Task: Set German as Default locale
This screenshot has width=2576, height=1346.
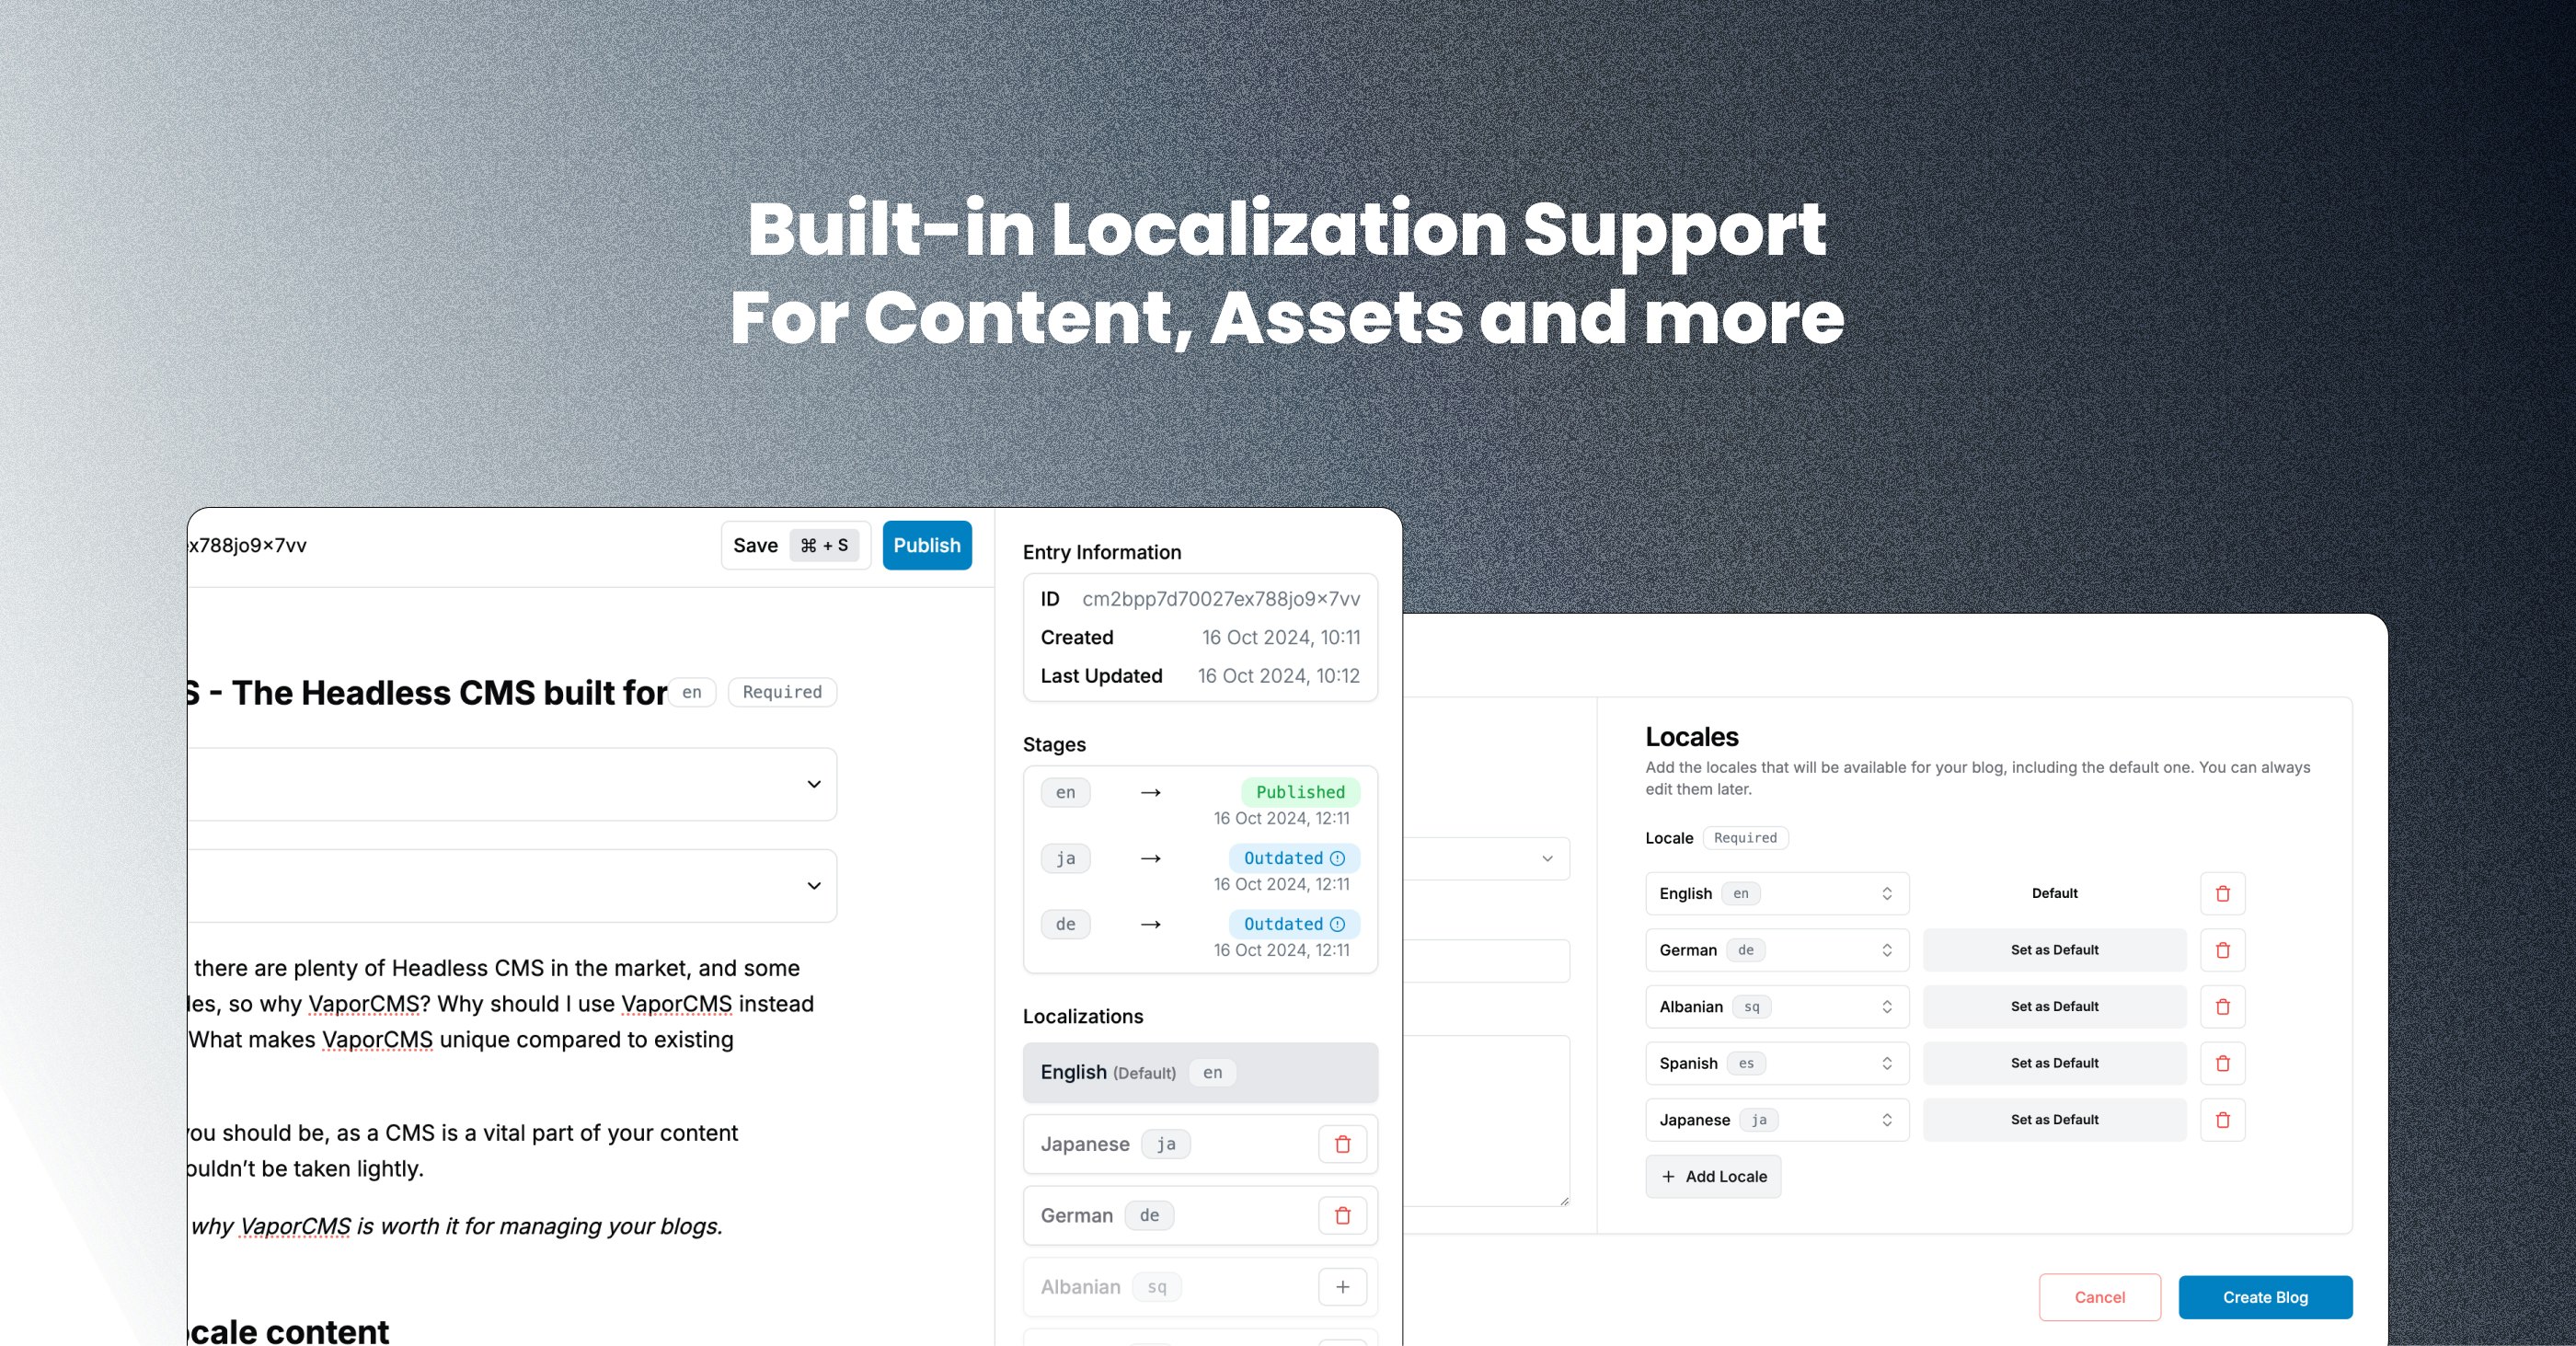Action: point(2054,950)
